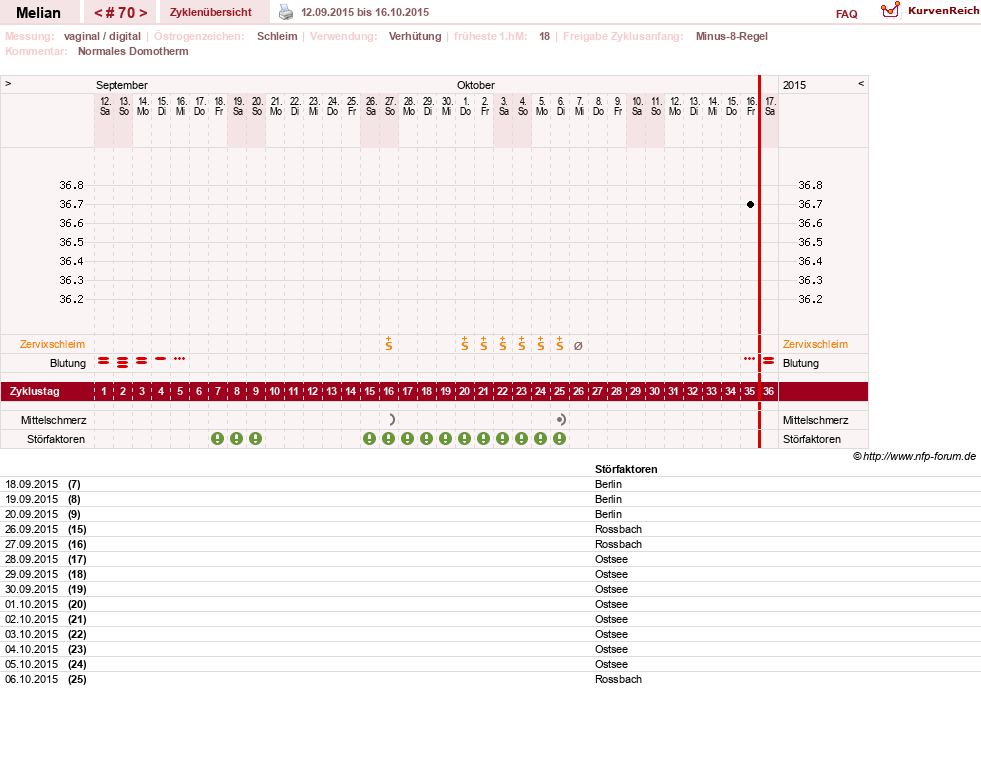Viewport: 981px width, 768px height.
Task: Click the cervical mucus S+ symbol on cycle day 22
Action: pyautogui.click(x=502, y=343)
